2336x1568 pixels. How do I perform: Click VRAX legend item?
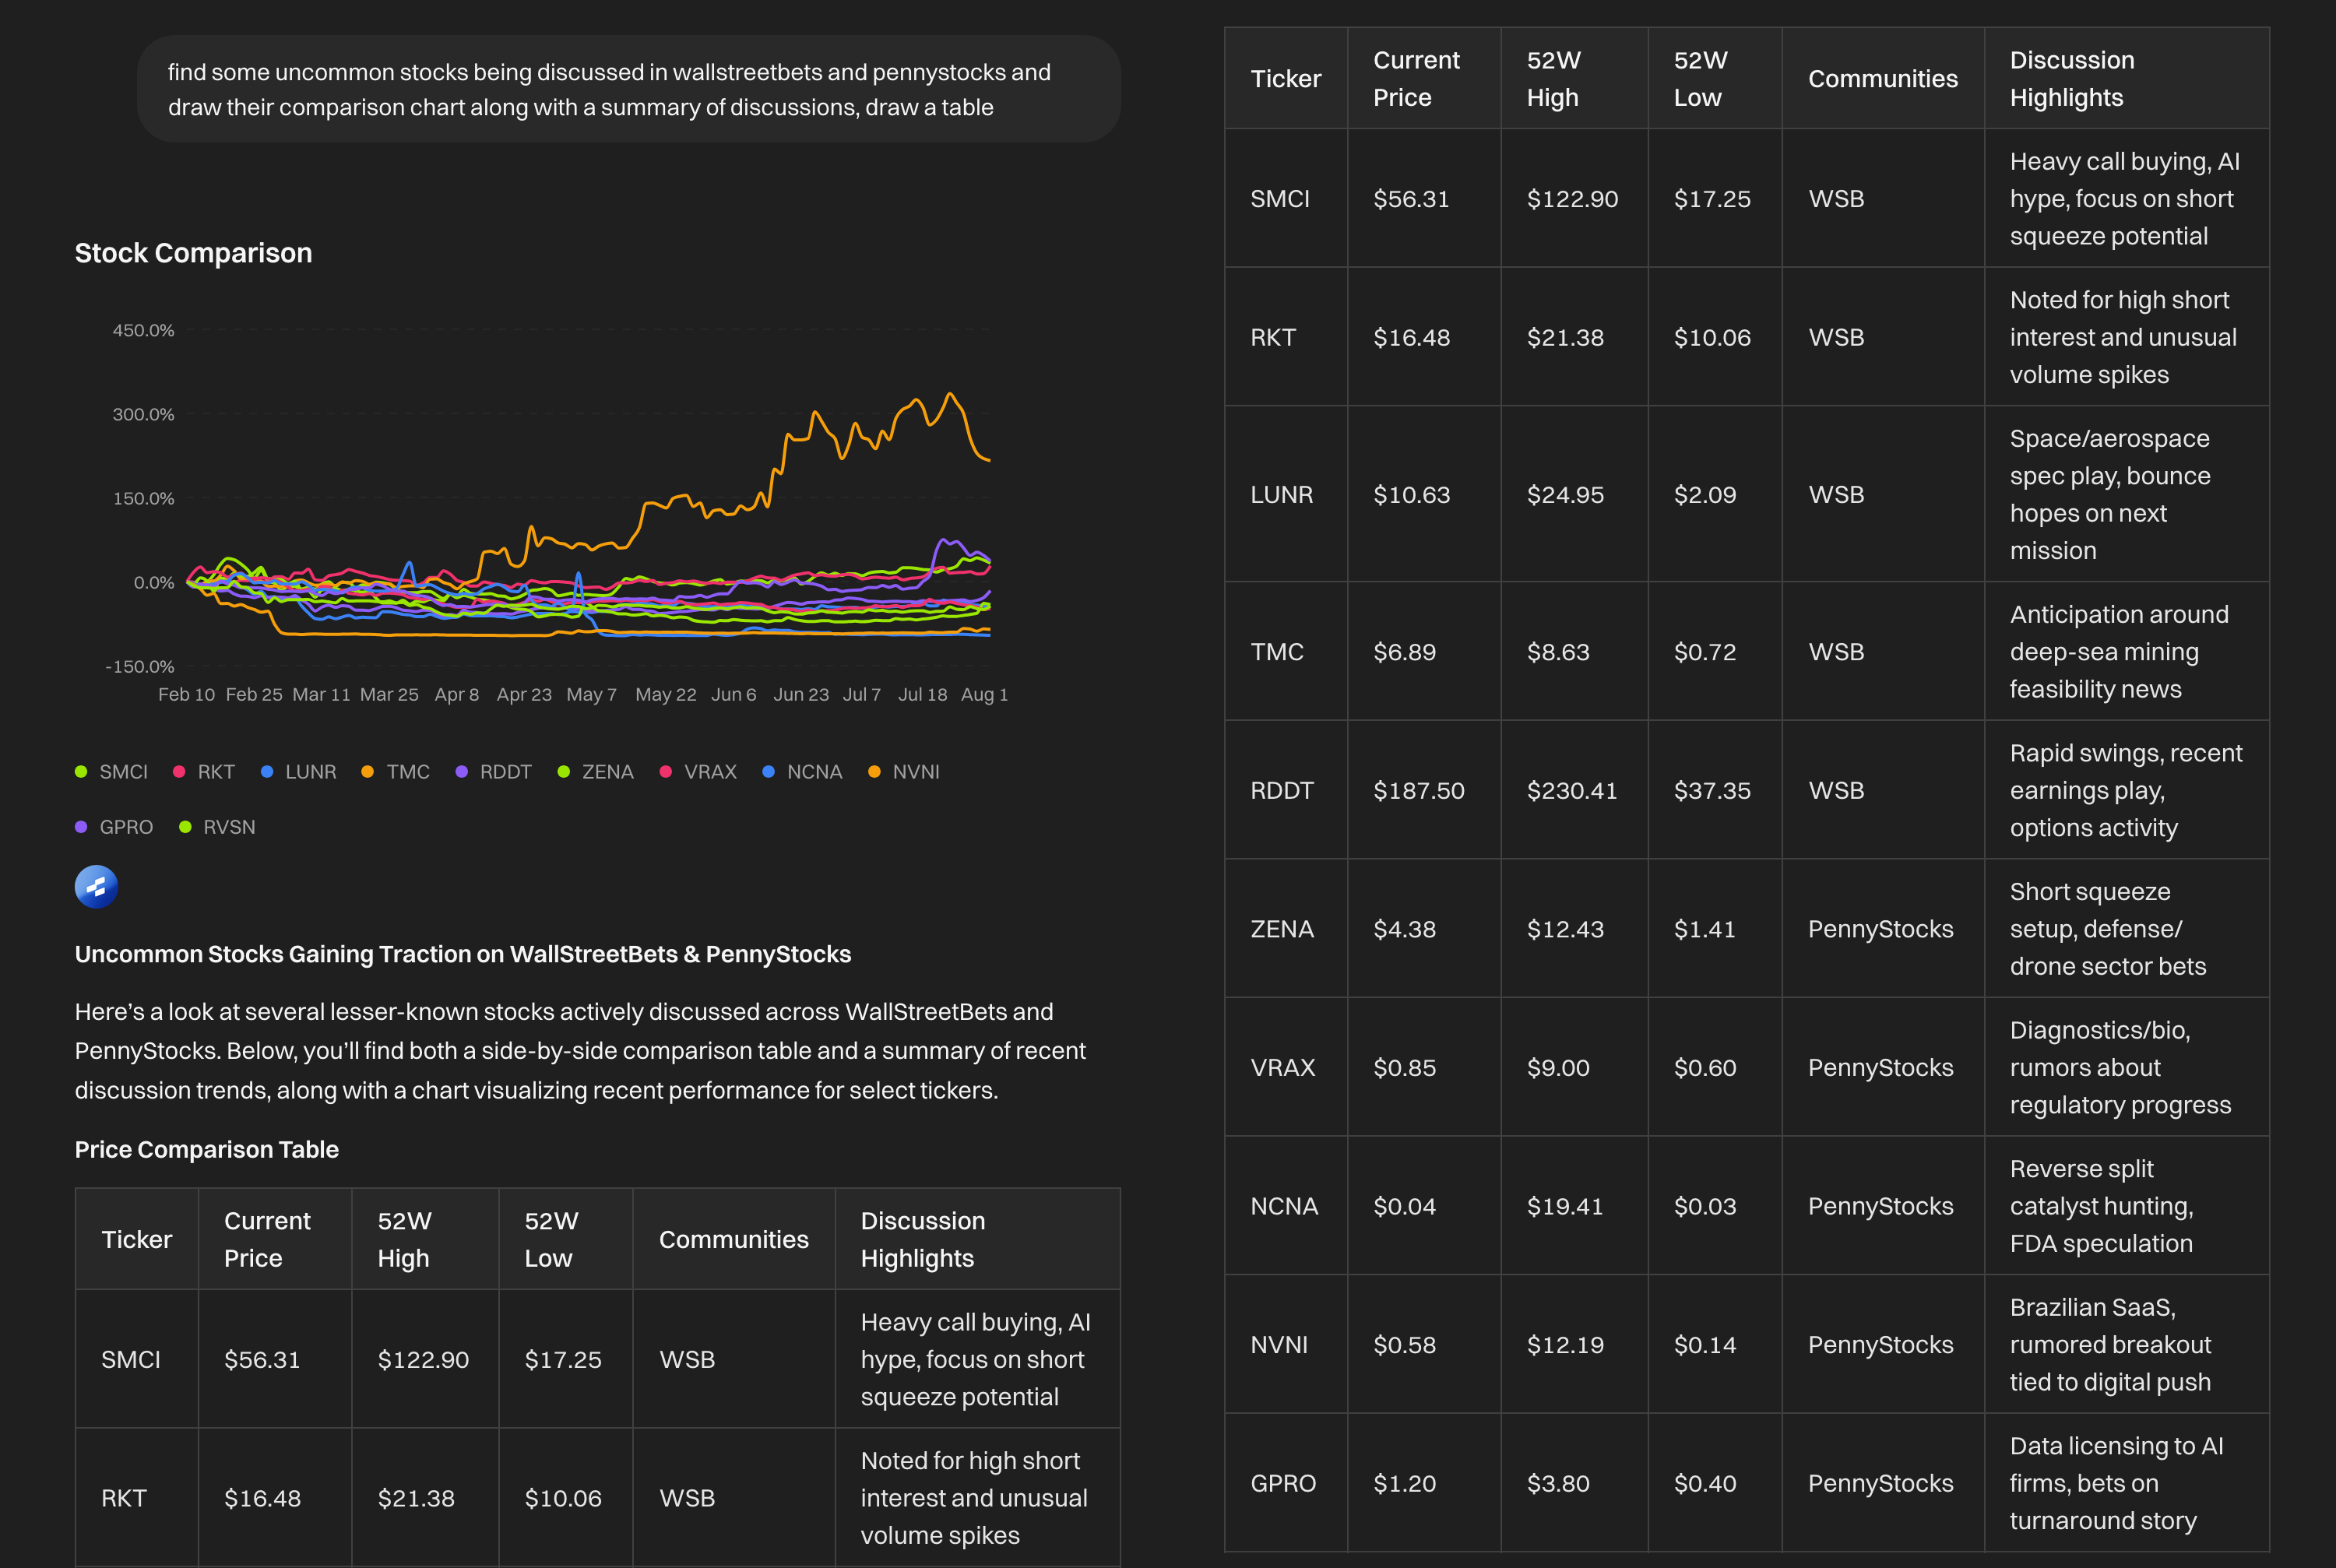709,772
